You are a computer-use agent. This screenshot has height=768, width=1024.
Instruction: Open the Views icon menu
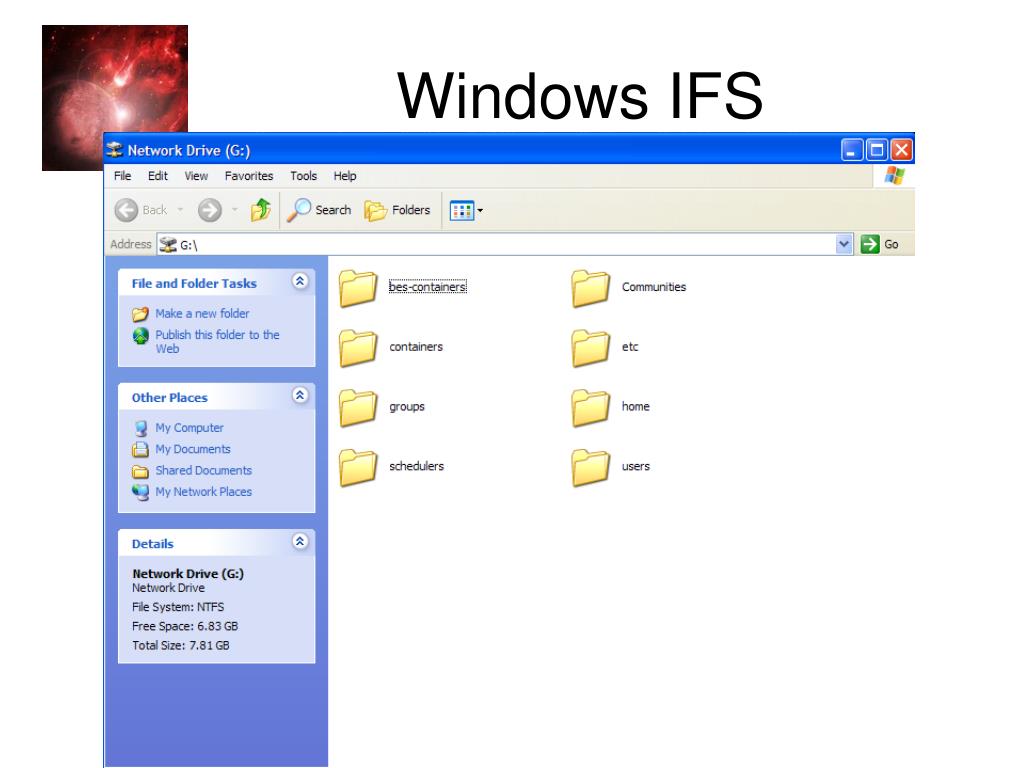point(466,210)
